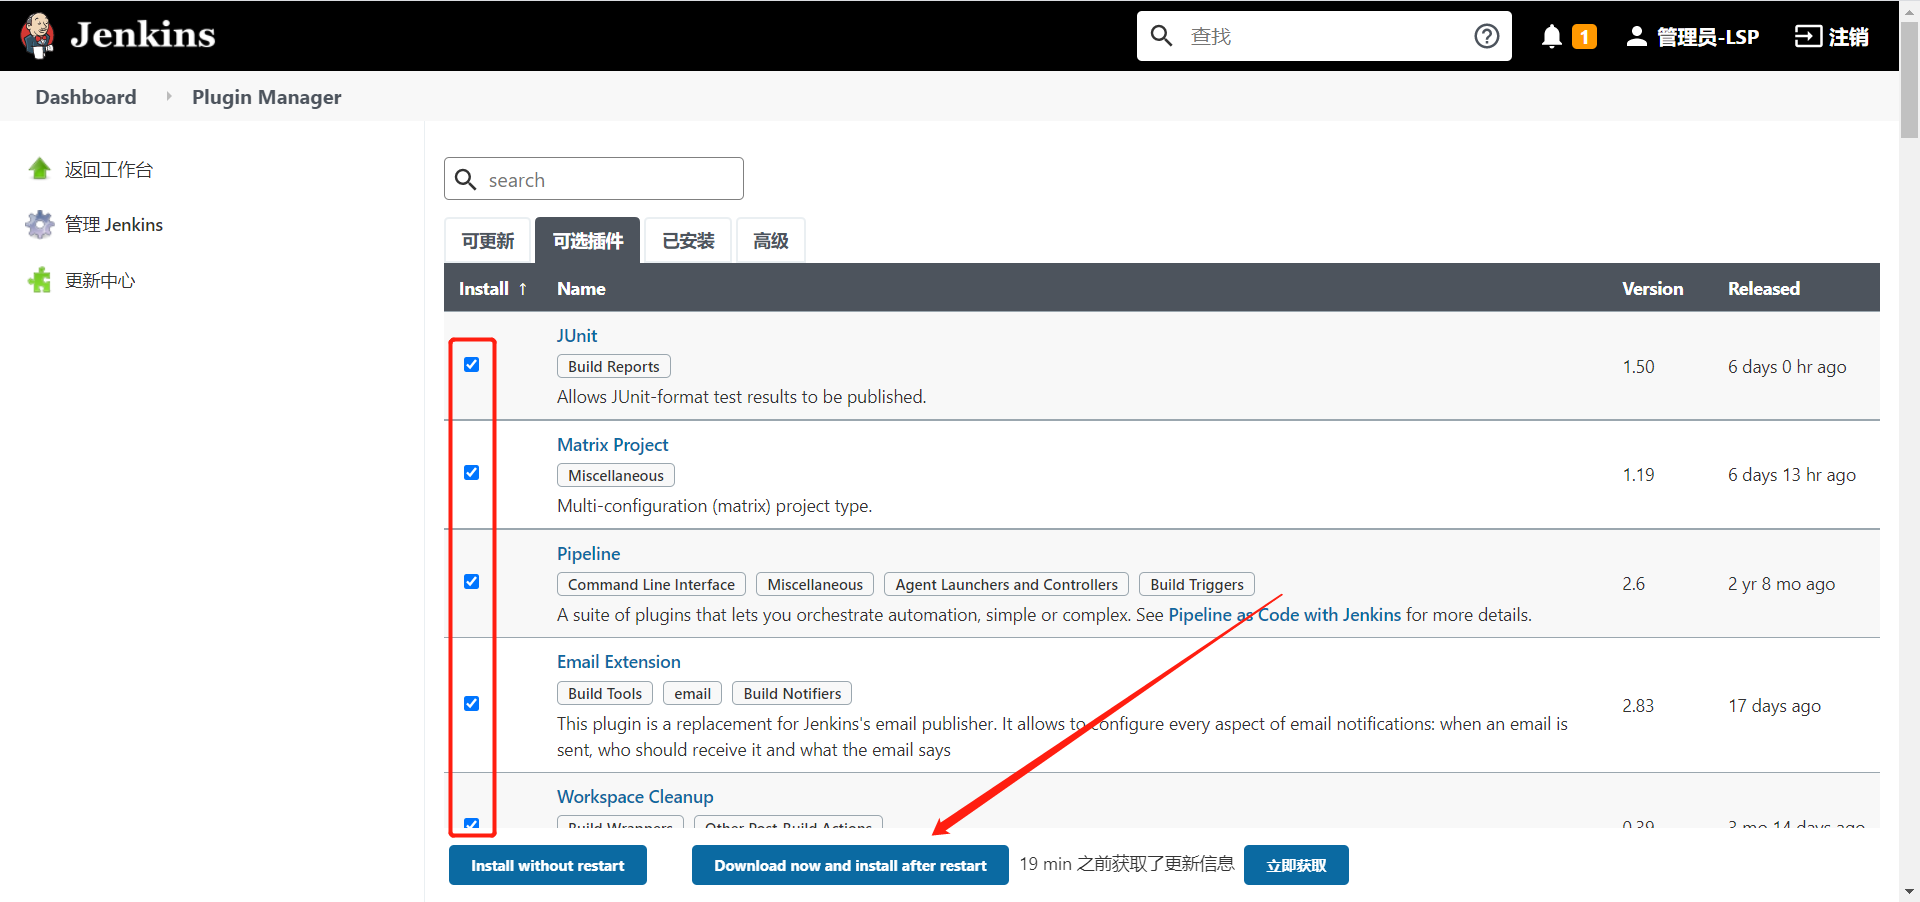Click the scrollbar down arrow
Screen dimensions: 1920x902
pos(1909,891)
